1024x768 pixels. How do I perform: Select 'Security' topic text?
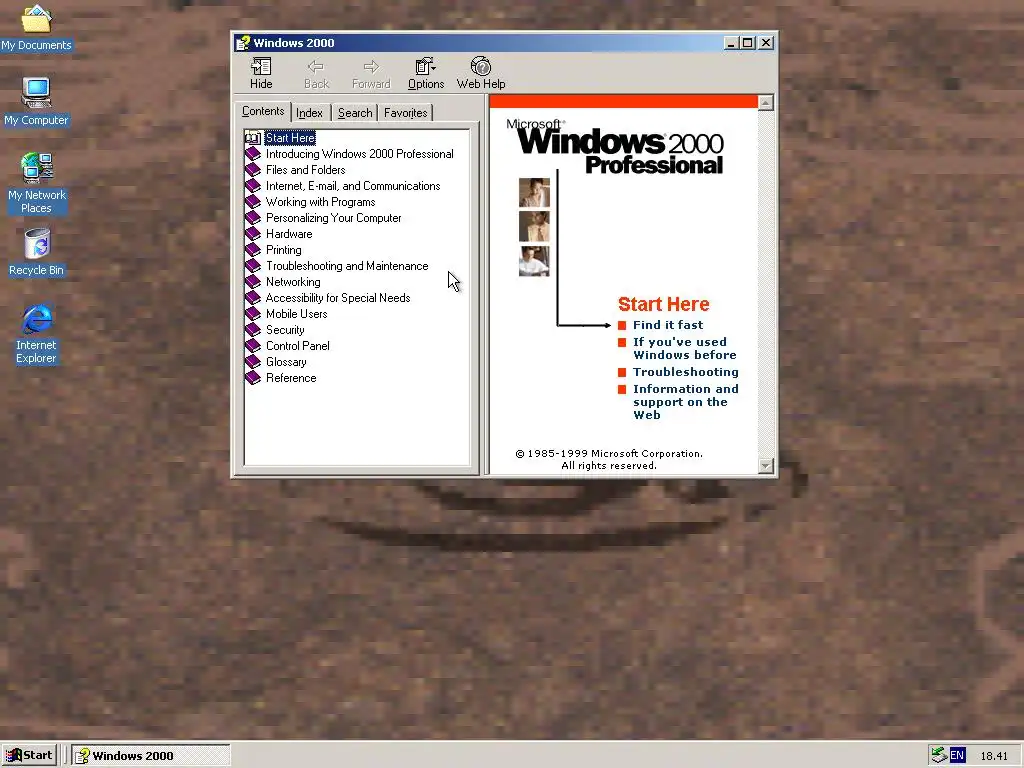point(285,330)
